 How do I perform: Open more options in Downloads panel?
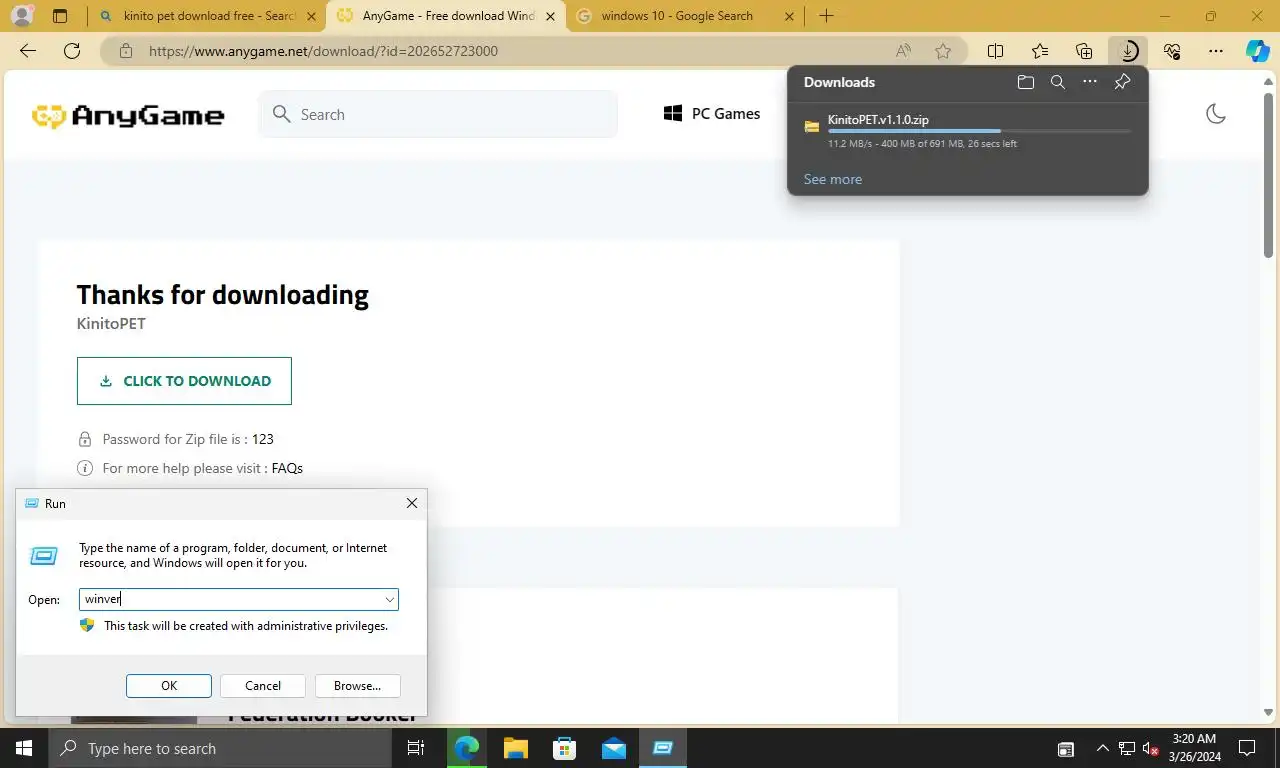[x=1090, y=83]
